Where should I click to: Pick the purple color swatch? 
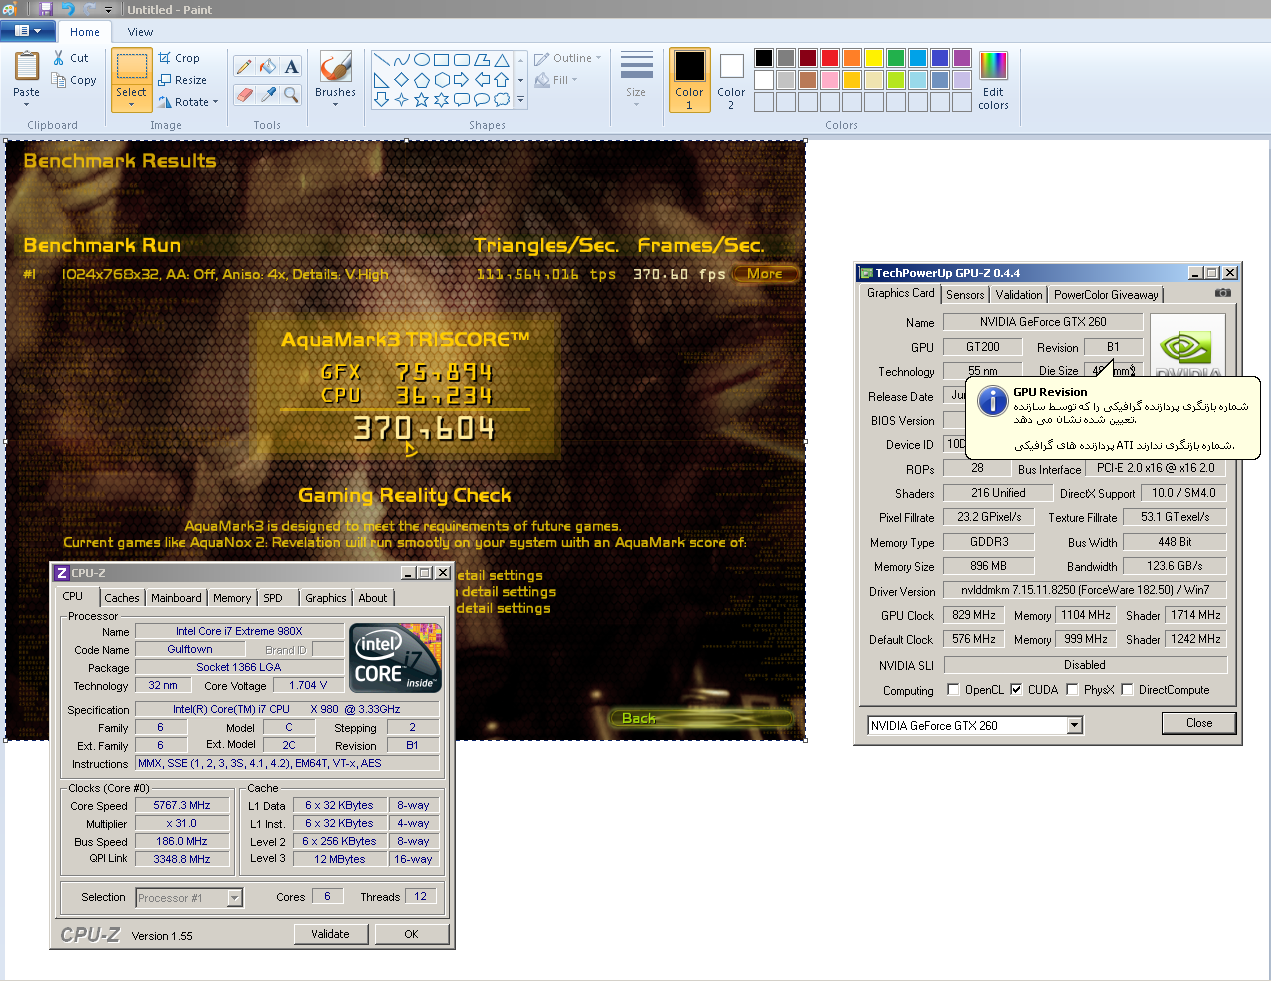pos(962,58)
